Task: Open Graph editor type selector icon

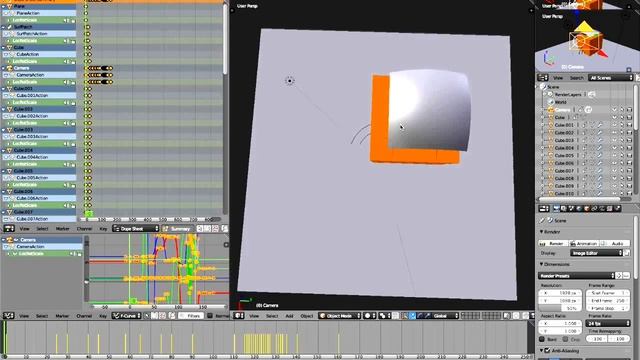Action: (9, 316)
